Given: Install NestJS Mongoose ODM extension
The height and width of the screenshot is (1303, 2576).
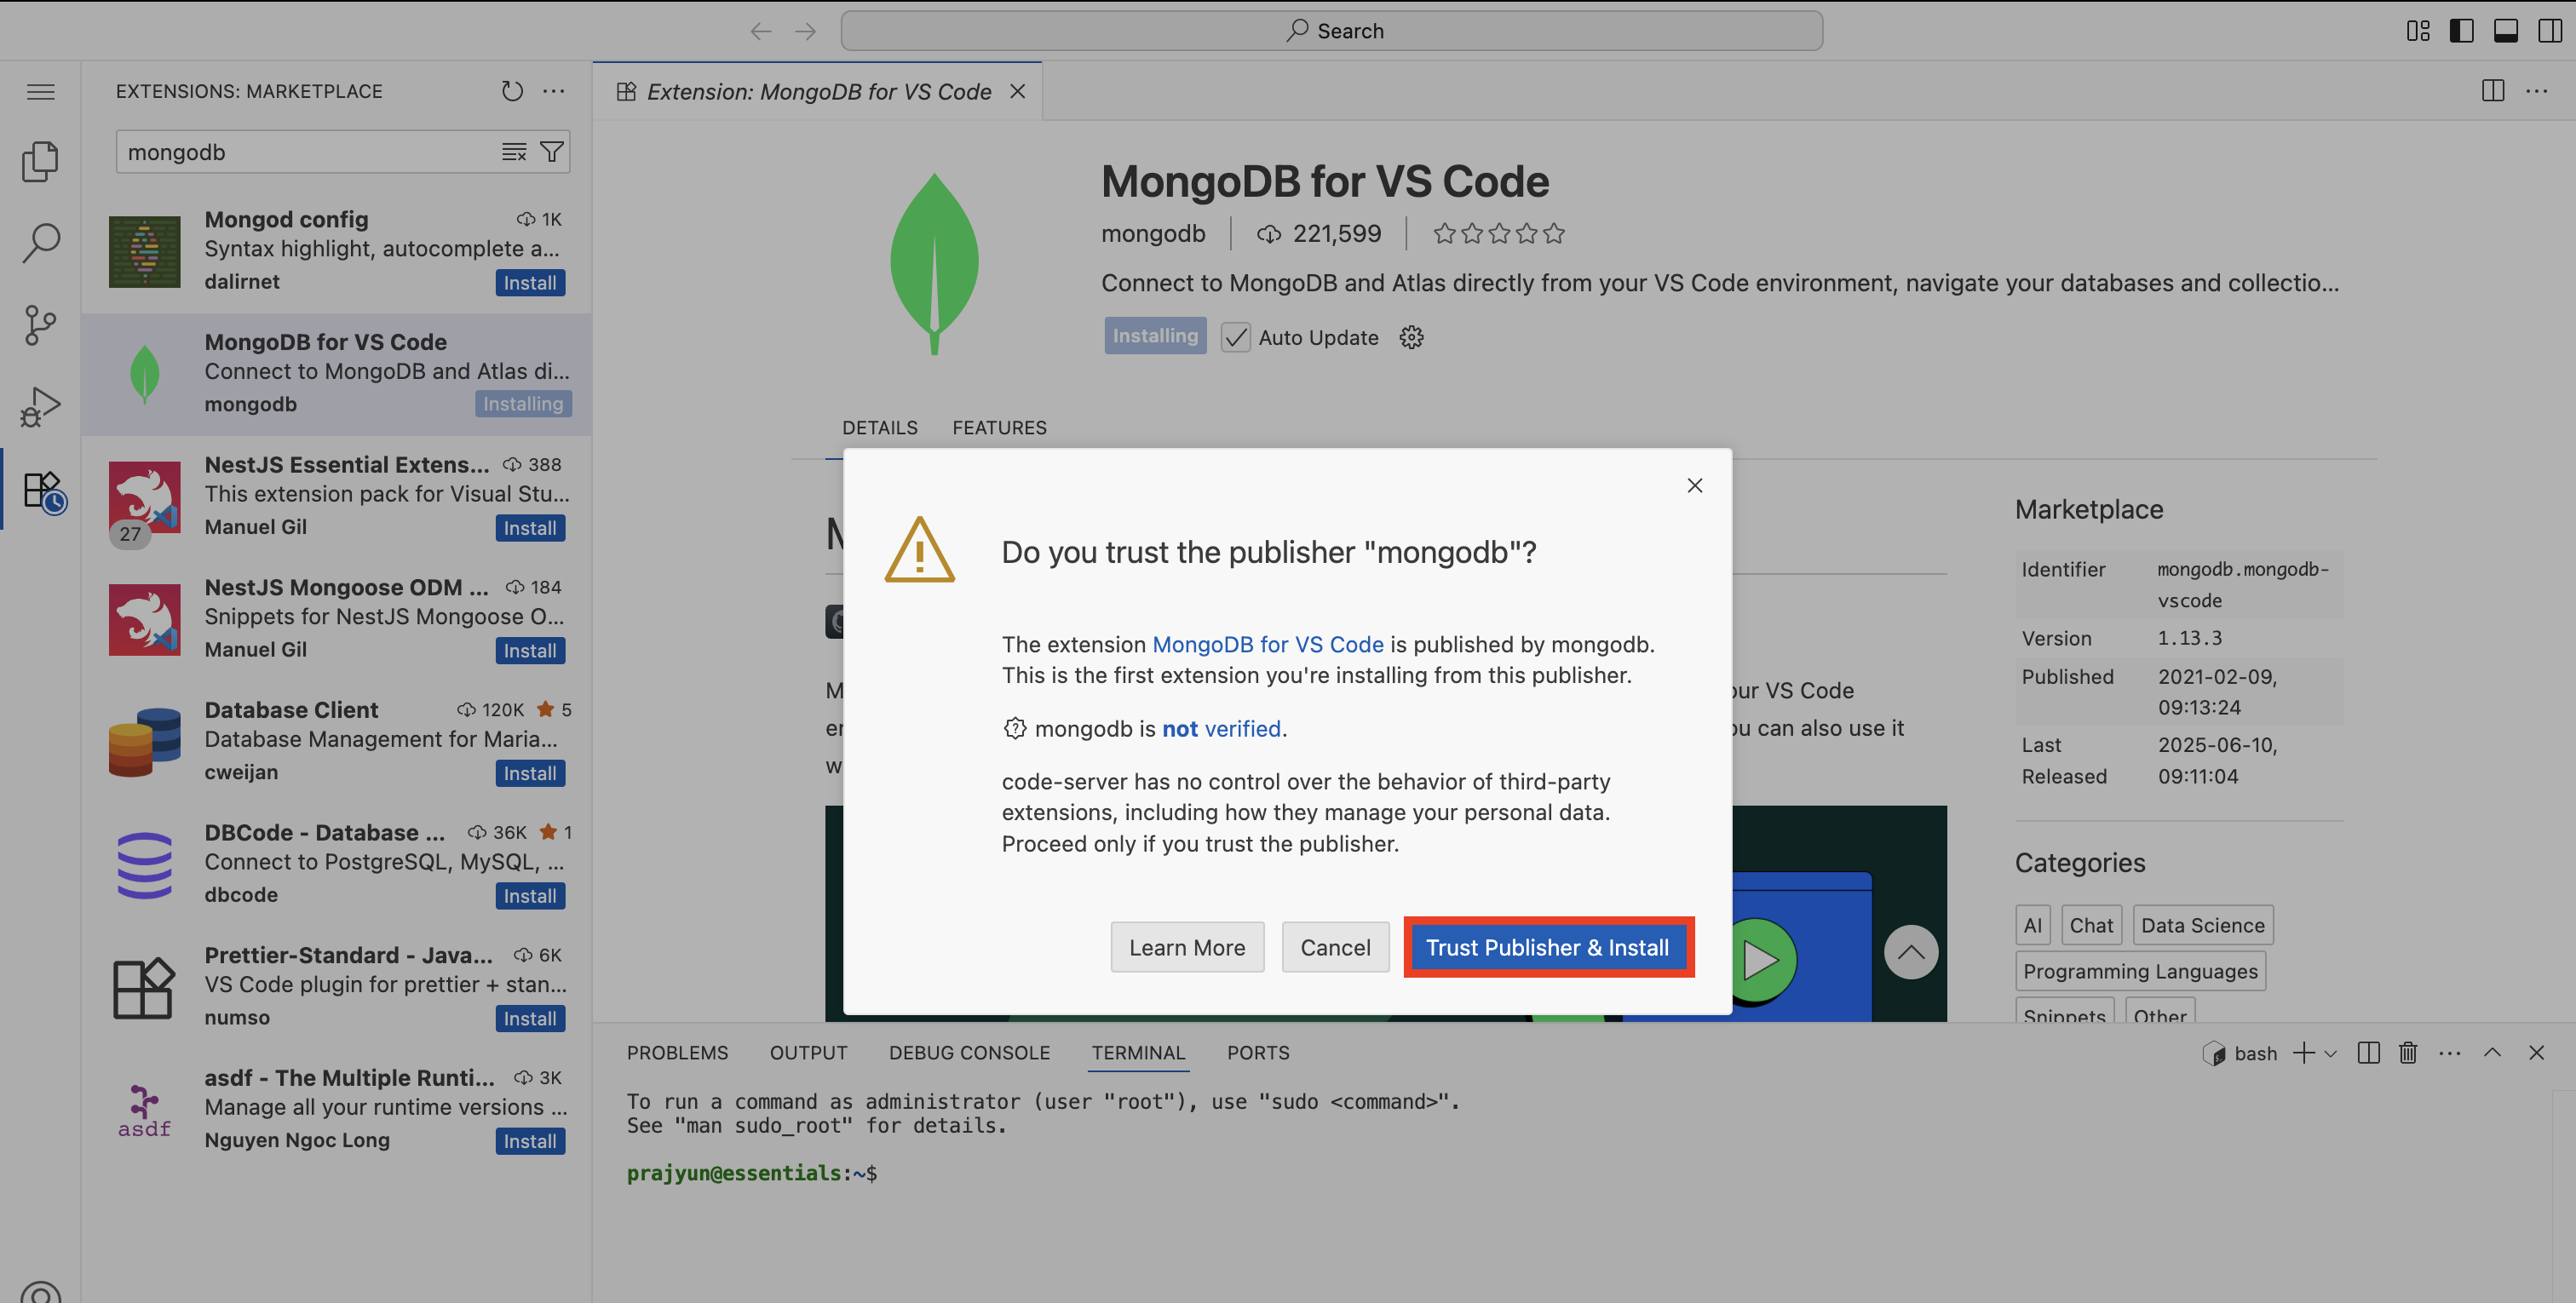Looking at the screenshot, I should pyautogui.click(x=530, y=651).
